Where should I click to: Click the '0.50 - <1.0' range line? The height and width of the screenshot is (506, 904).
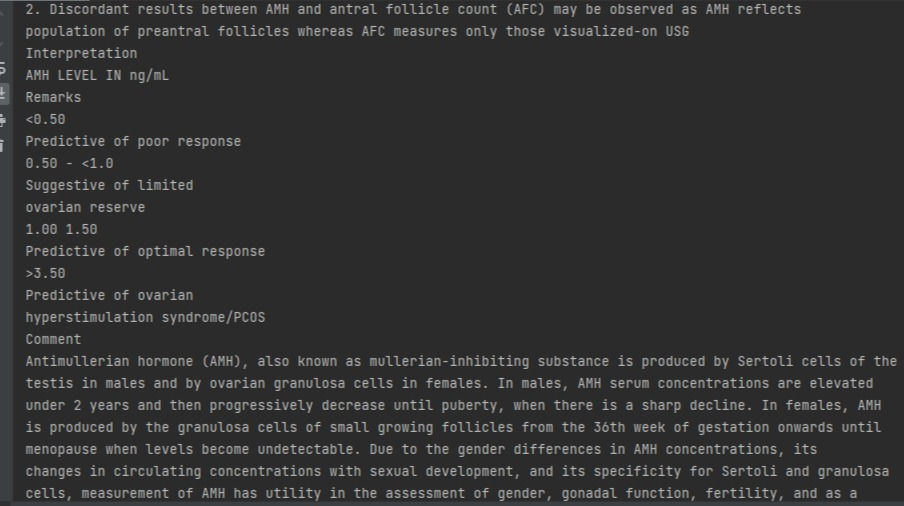click(69, 164)
